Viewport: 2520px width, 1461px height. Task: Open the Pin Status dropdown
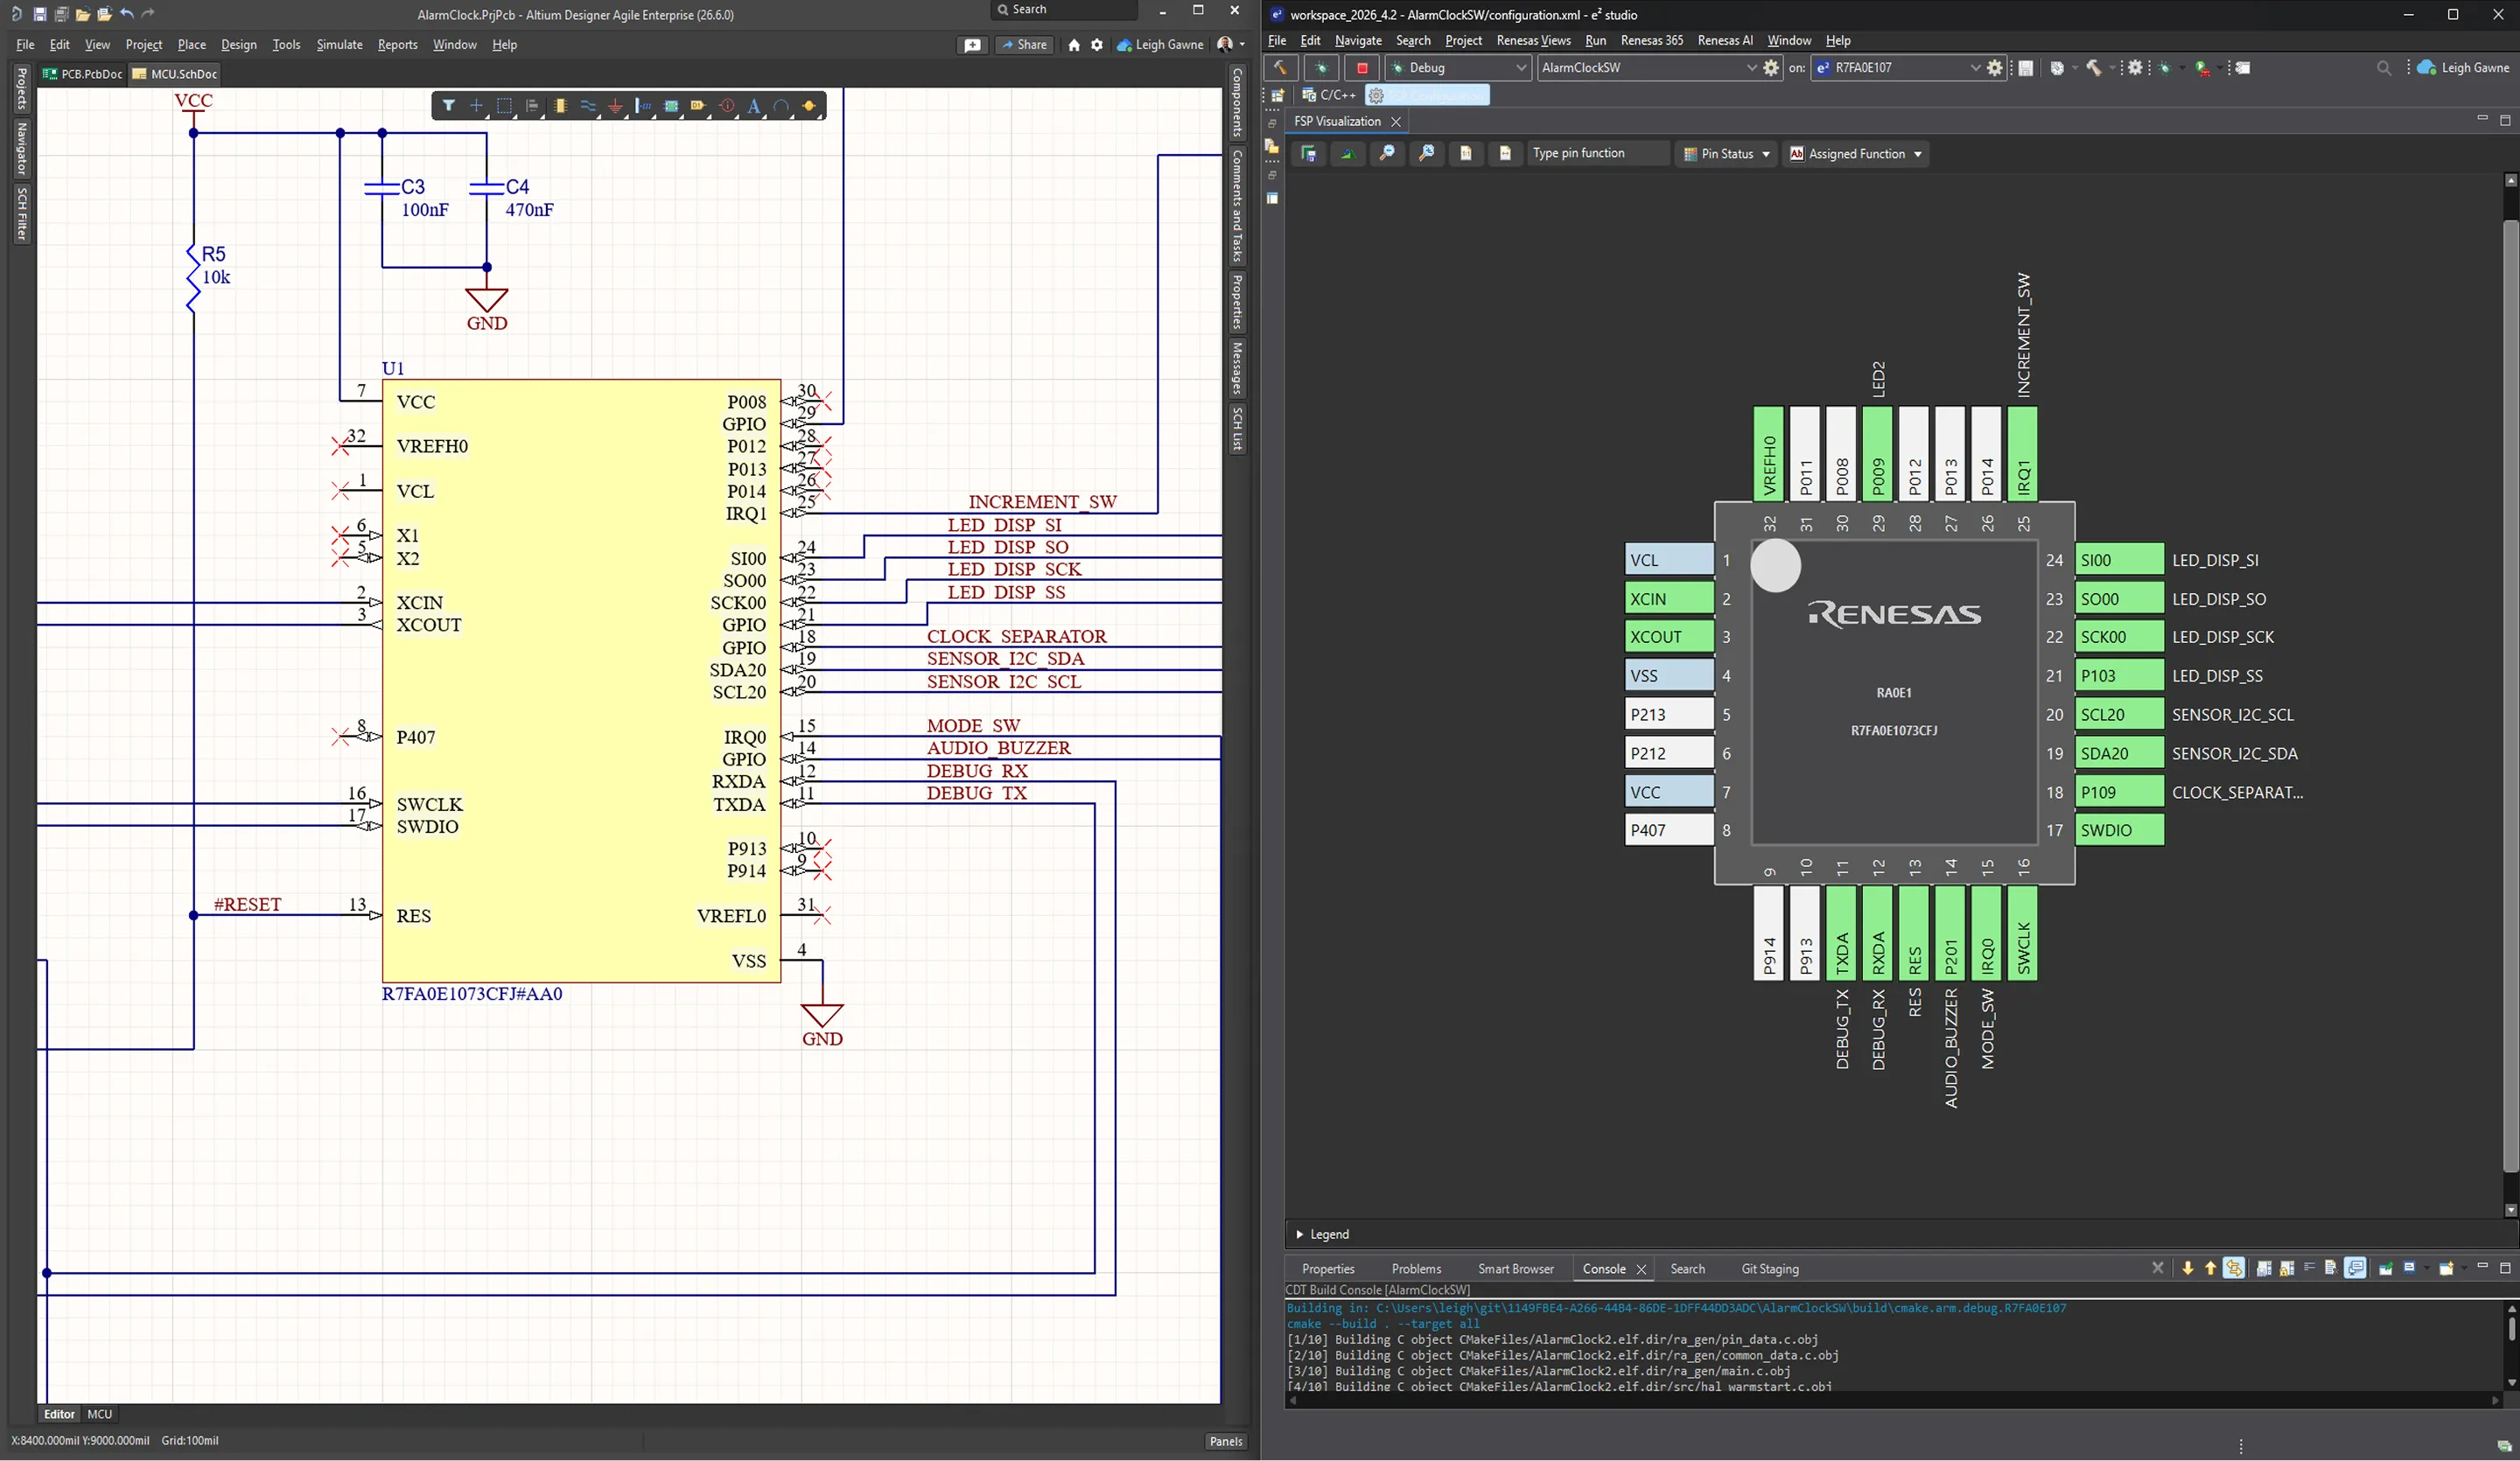click(1726, 153)
